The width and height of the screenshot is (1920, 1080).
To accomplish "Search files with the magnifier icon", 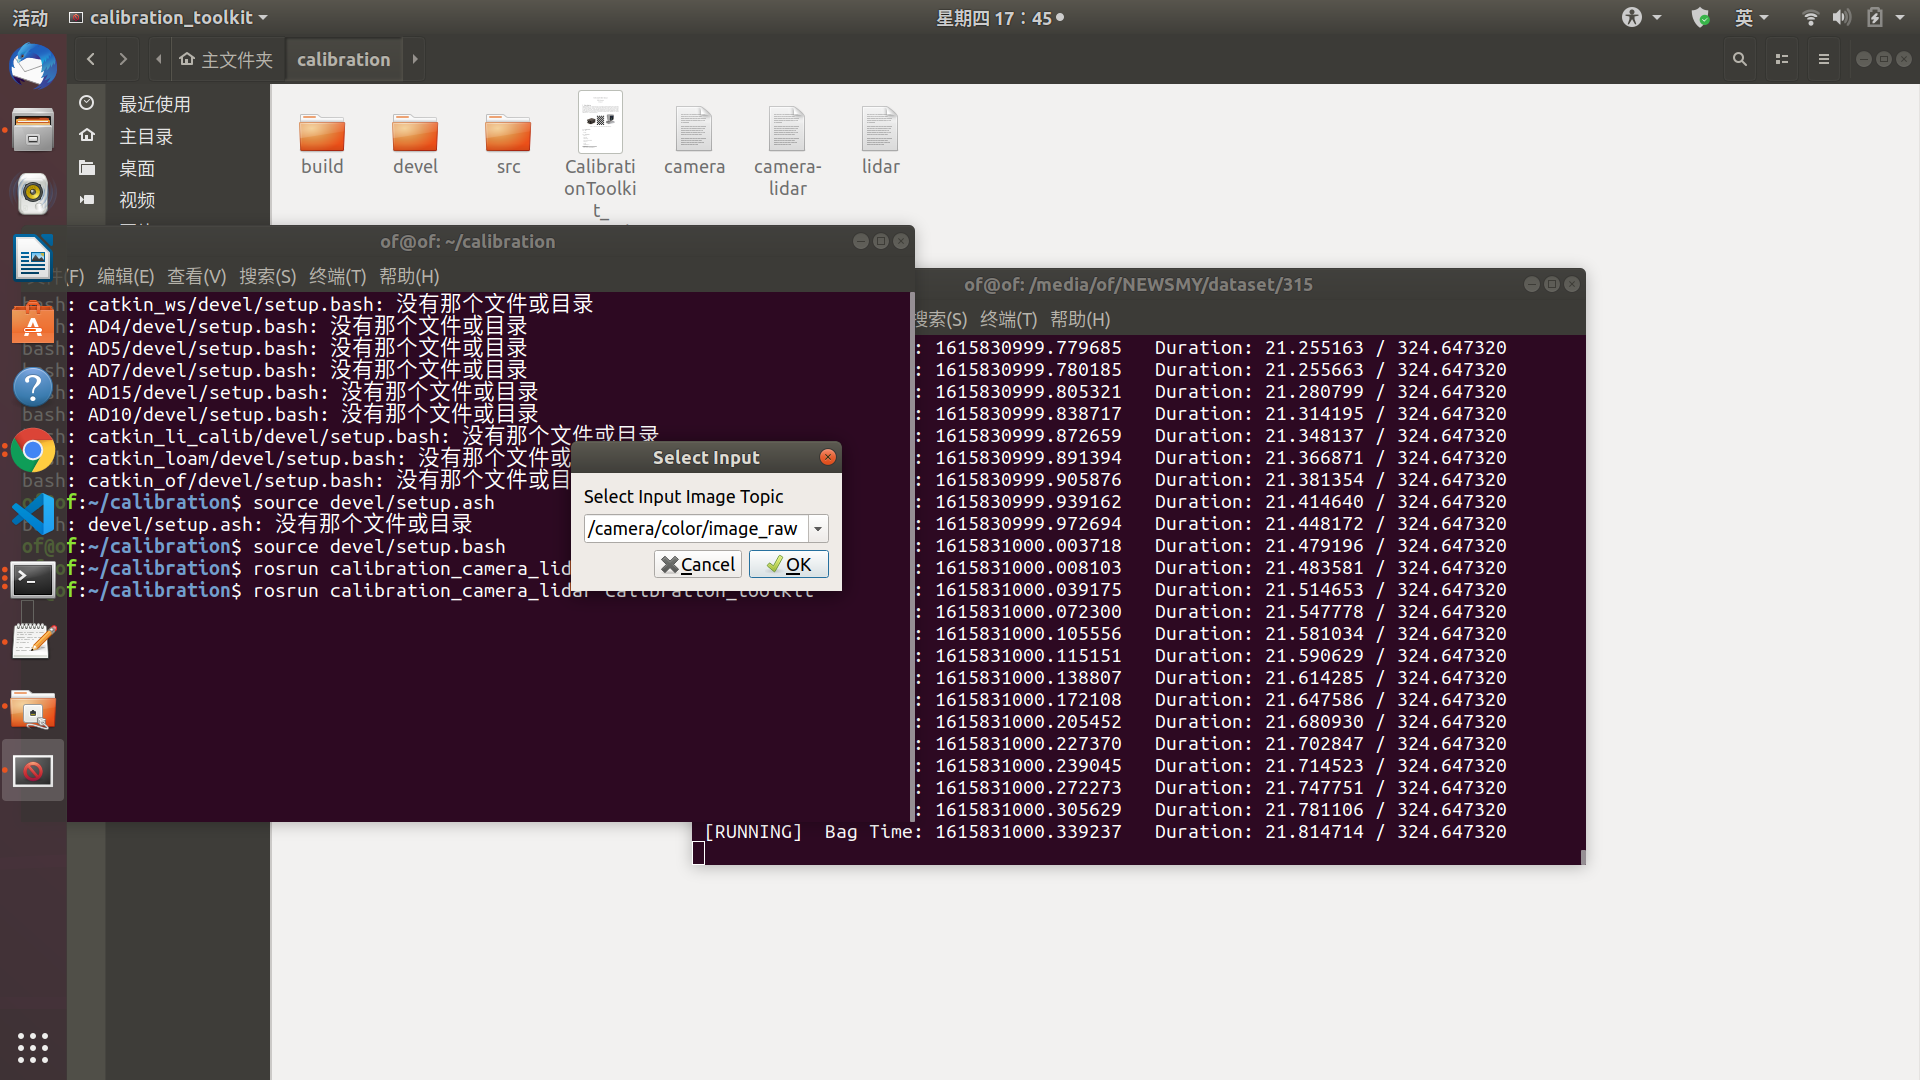I will [1740, 59].
